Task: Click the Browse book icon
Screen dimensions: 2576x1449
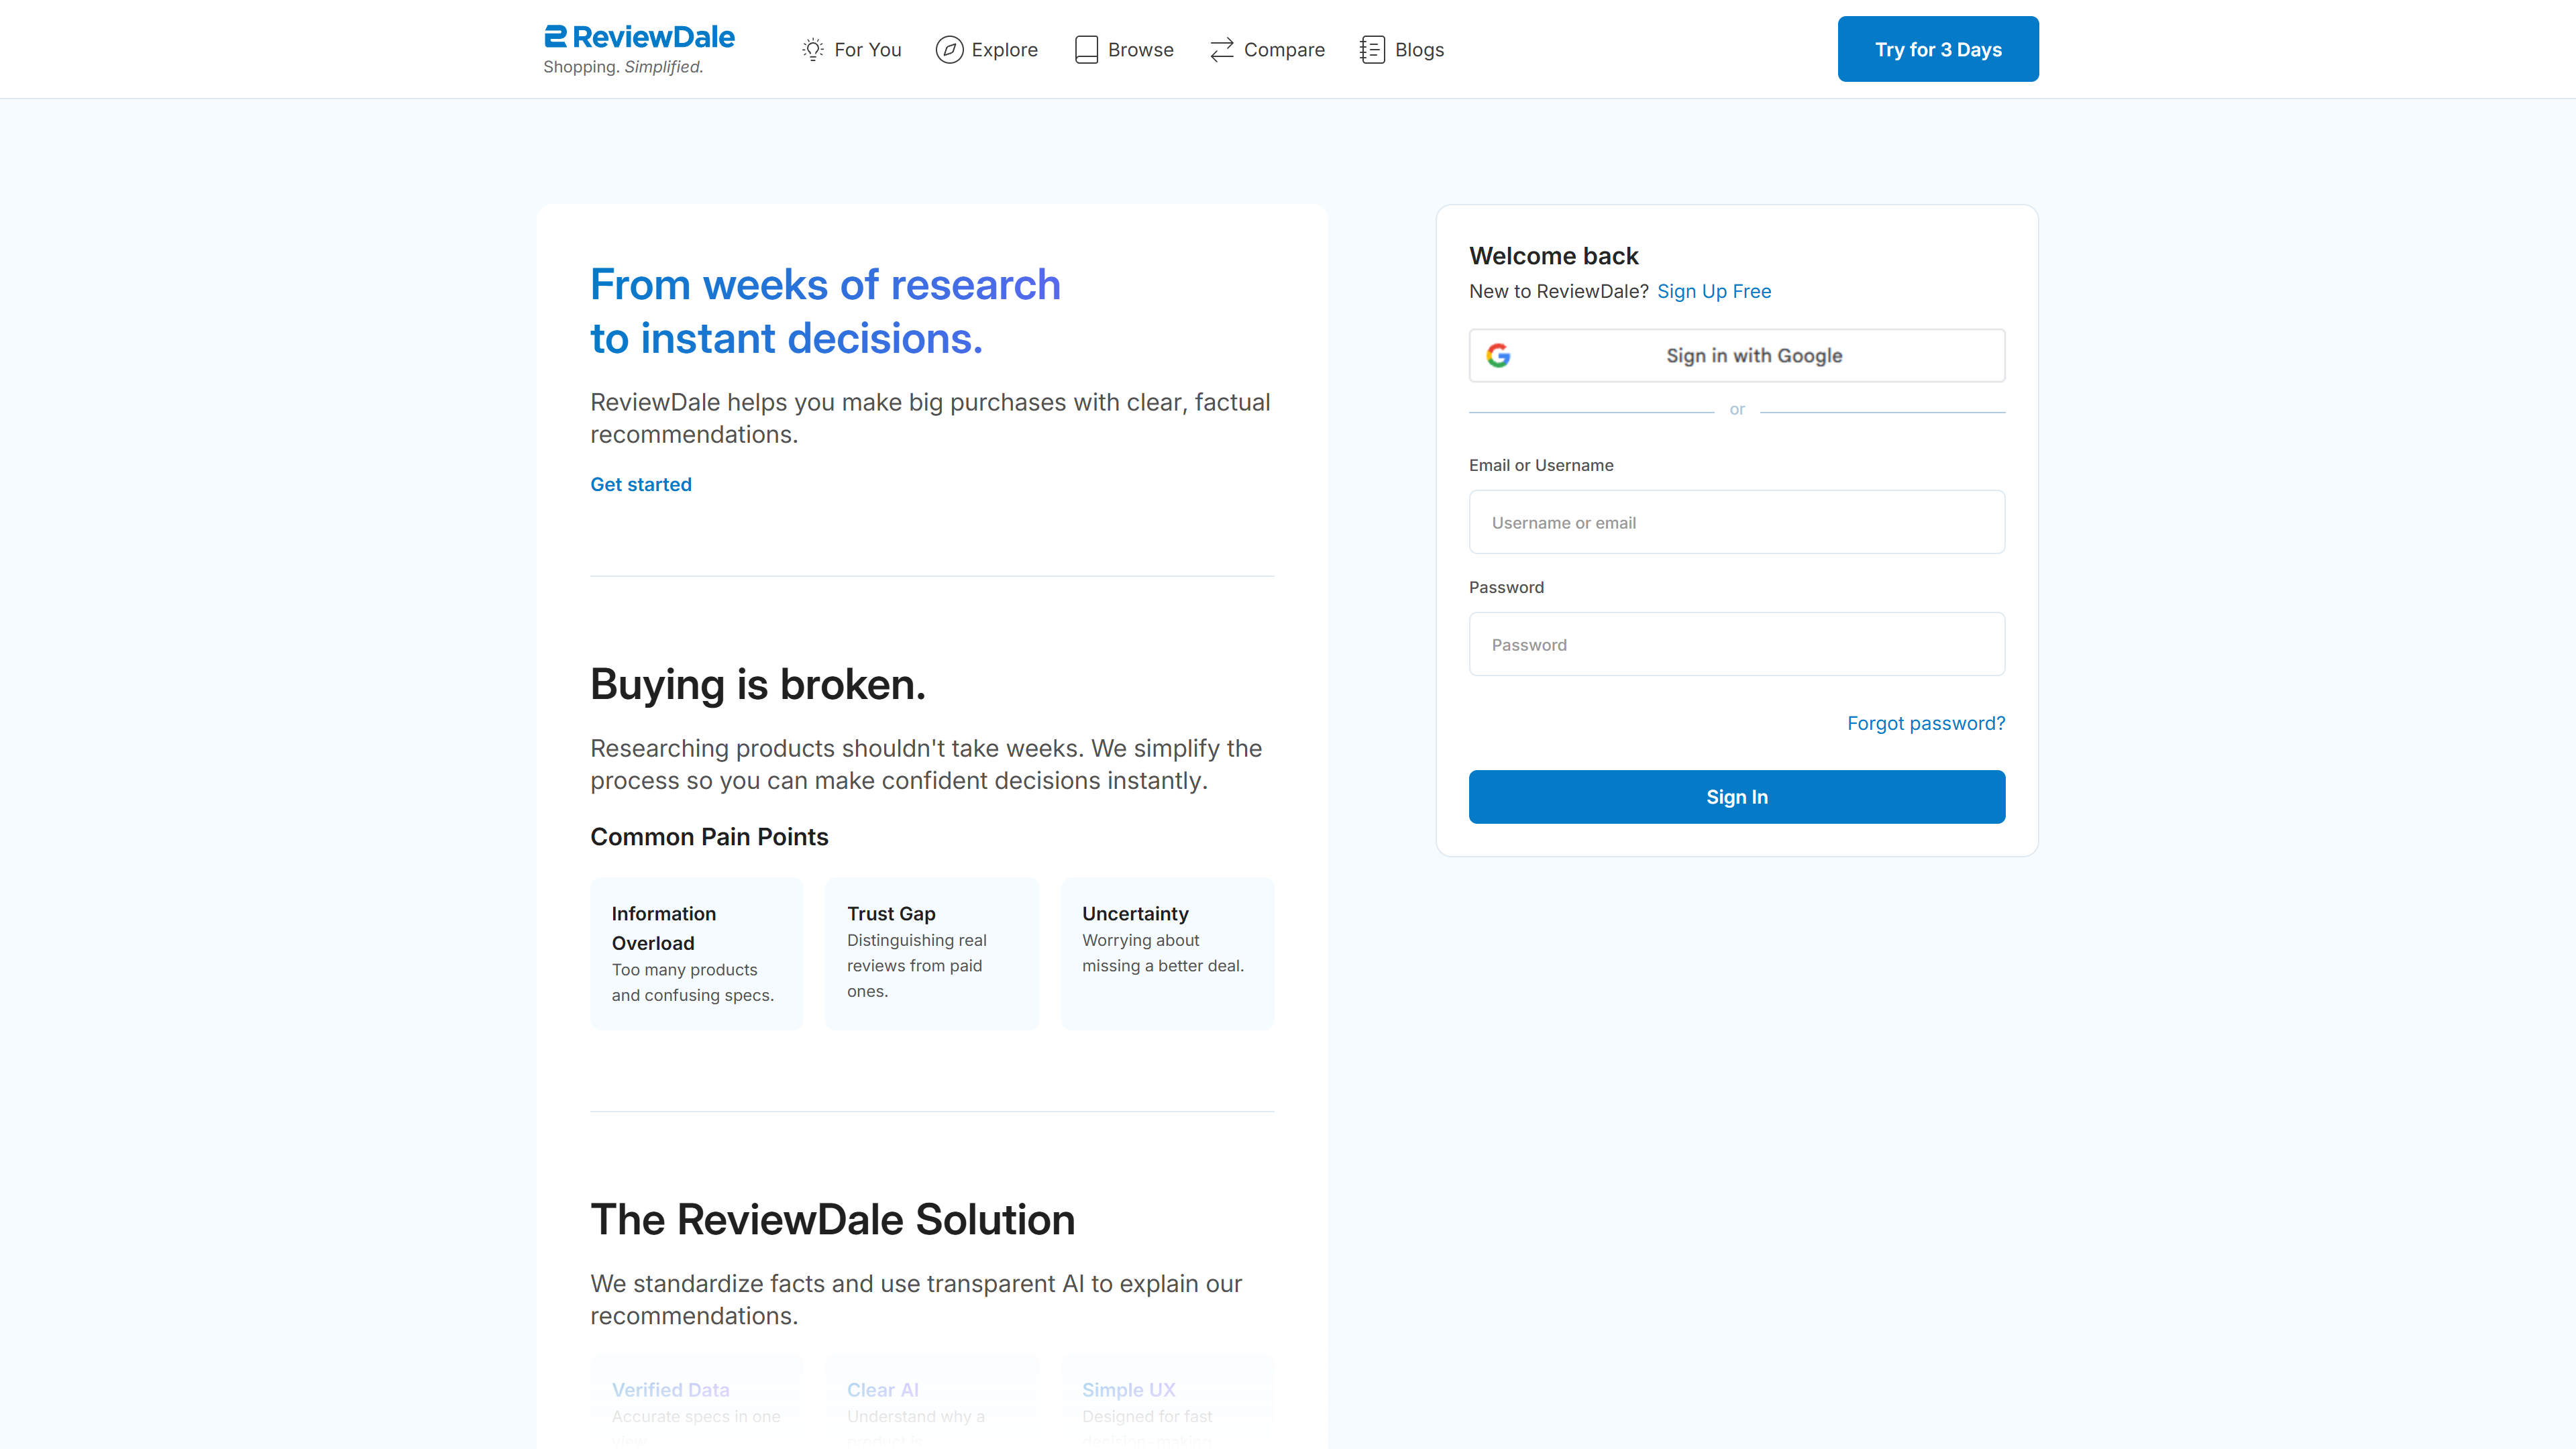Action: pyautogui.click(x=1086, y=49)
